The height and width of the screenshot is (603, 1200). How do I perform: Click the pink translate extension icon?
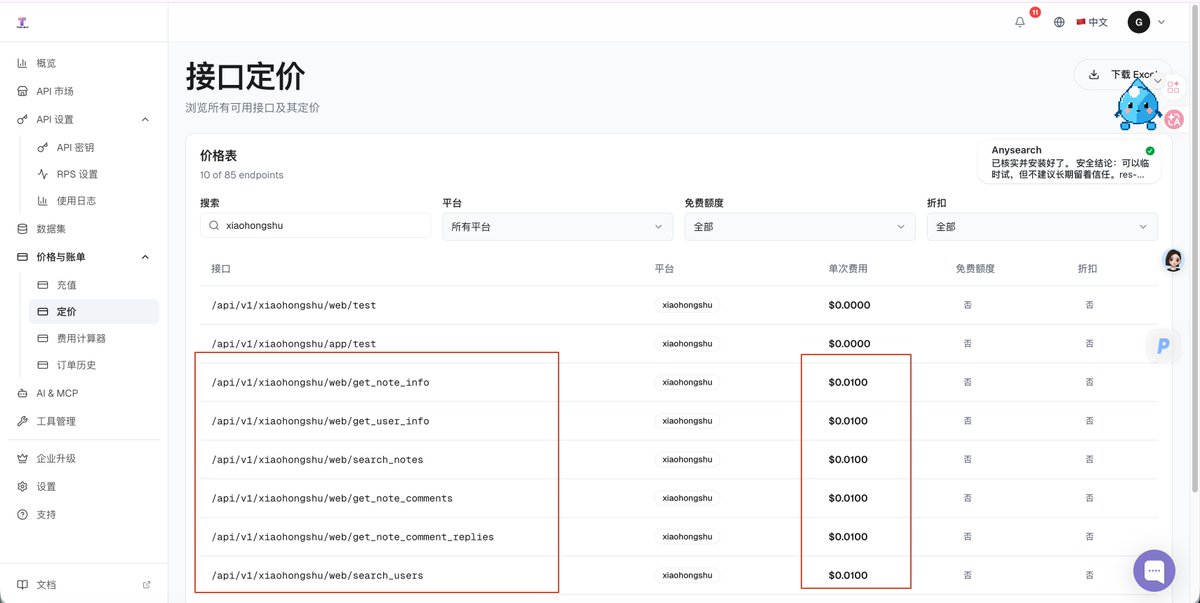(x=1174, y=119)
